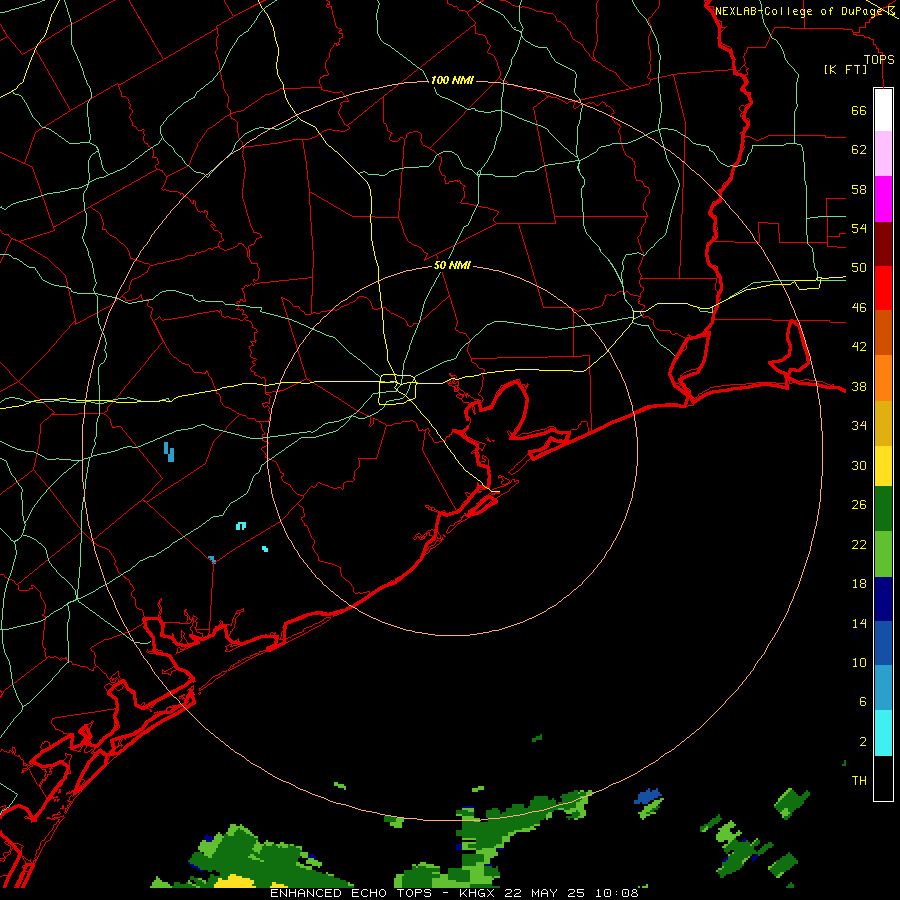Click the legend value 34
Screen dimensions: 900x900
[859, 426]
